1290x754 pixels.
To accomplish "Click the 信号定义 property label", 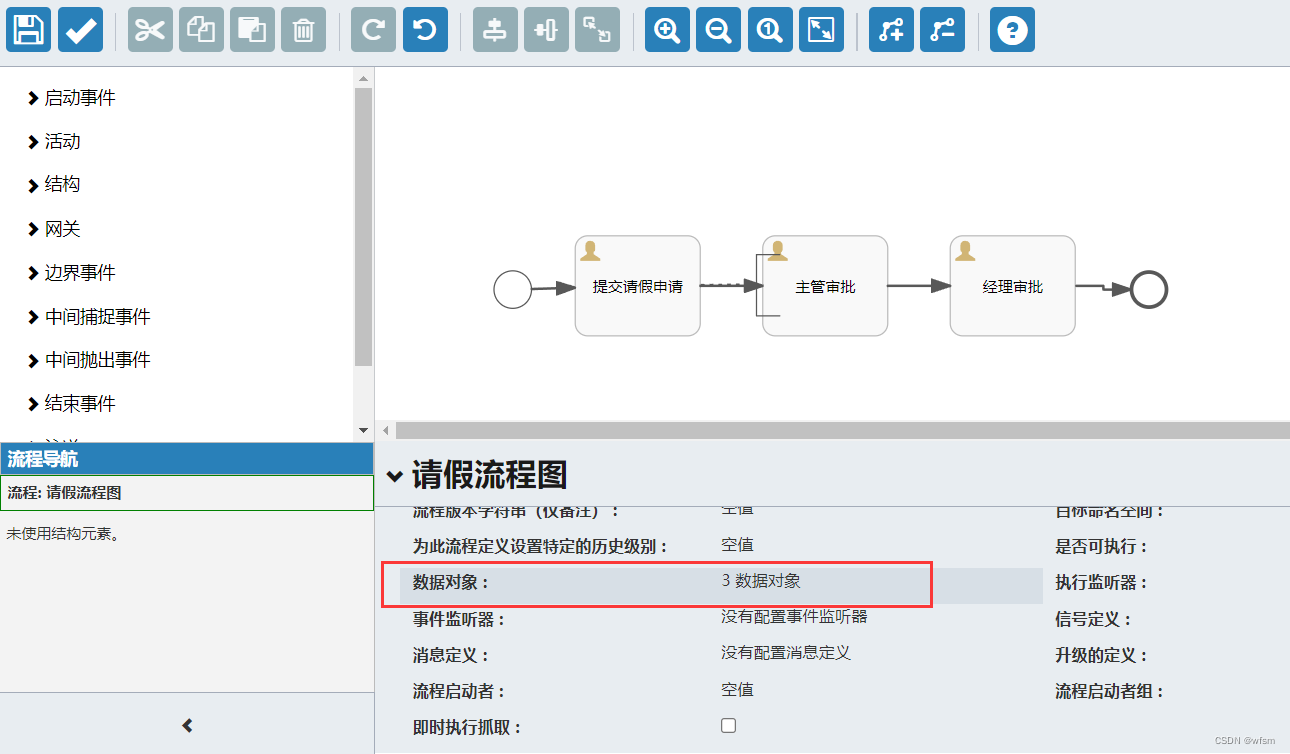I will 1093,620.
